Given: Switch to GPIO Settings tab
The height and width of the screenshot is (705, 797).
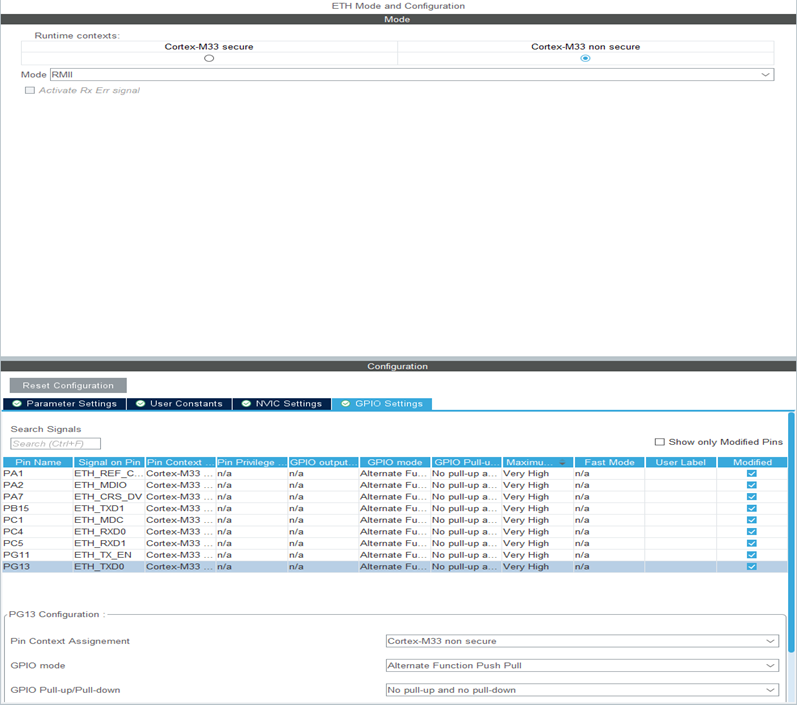Looking at the screenshot, I should coord(382,404).
